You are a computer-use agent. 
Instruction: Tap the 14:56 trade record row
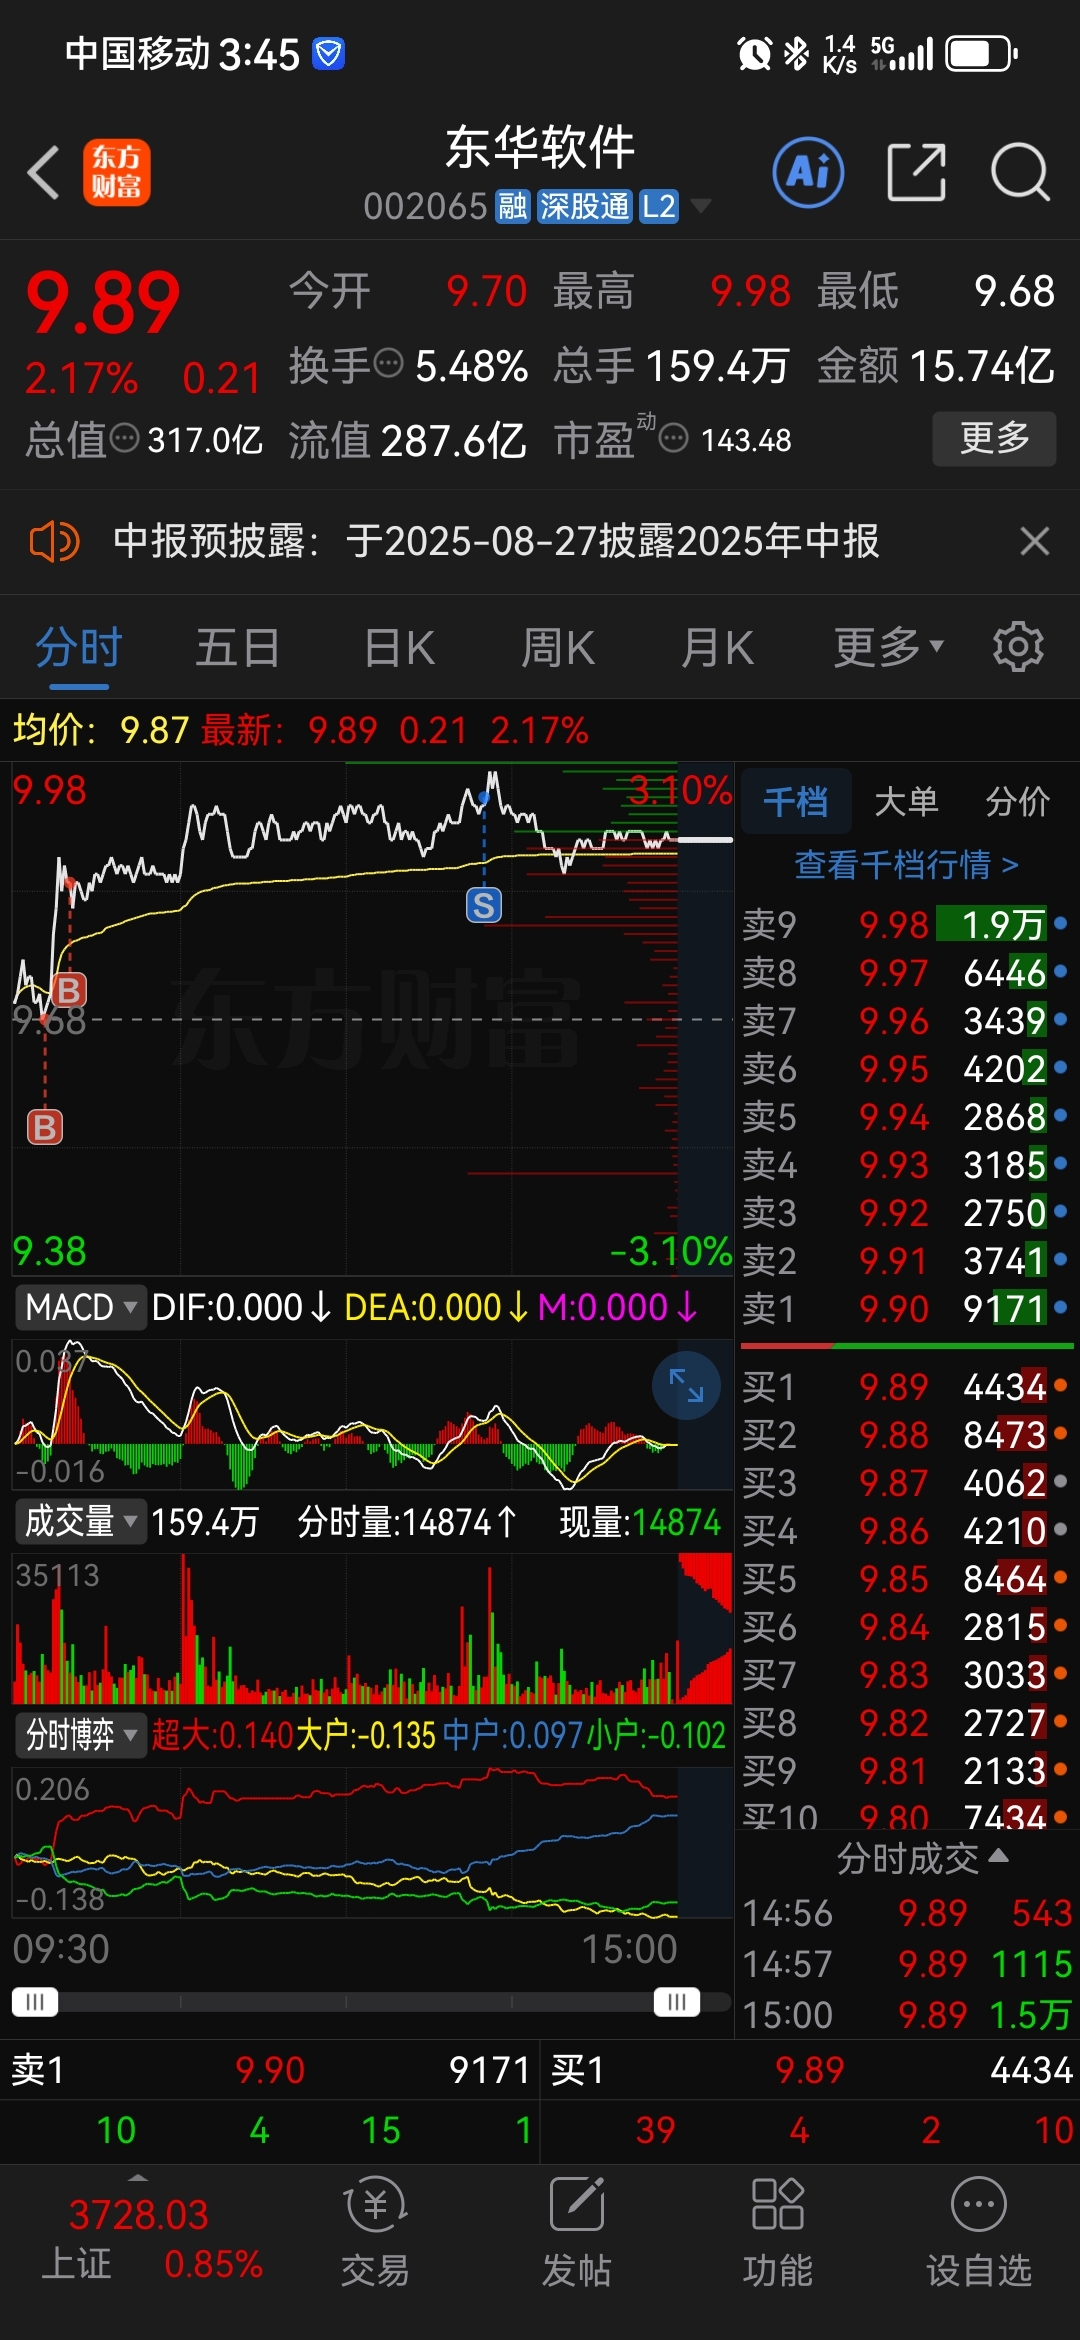(x=906, y=1913)
